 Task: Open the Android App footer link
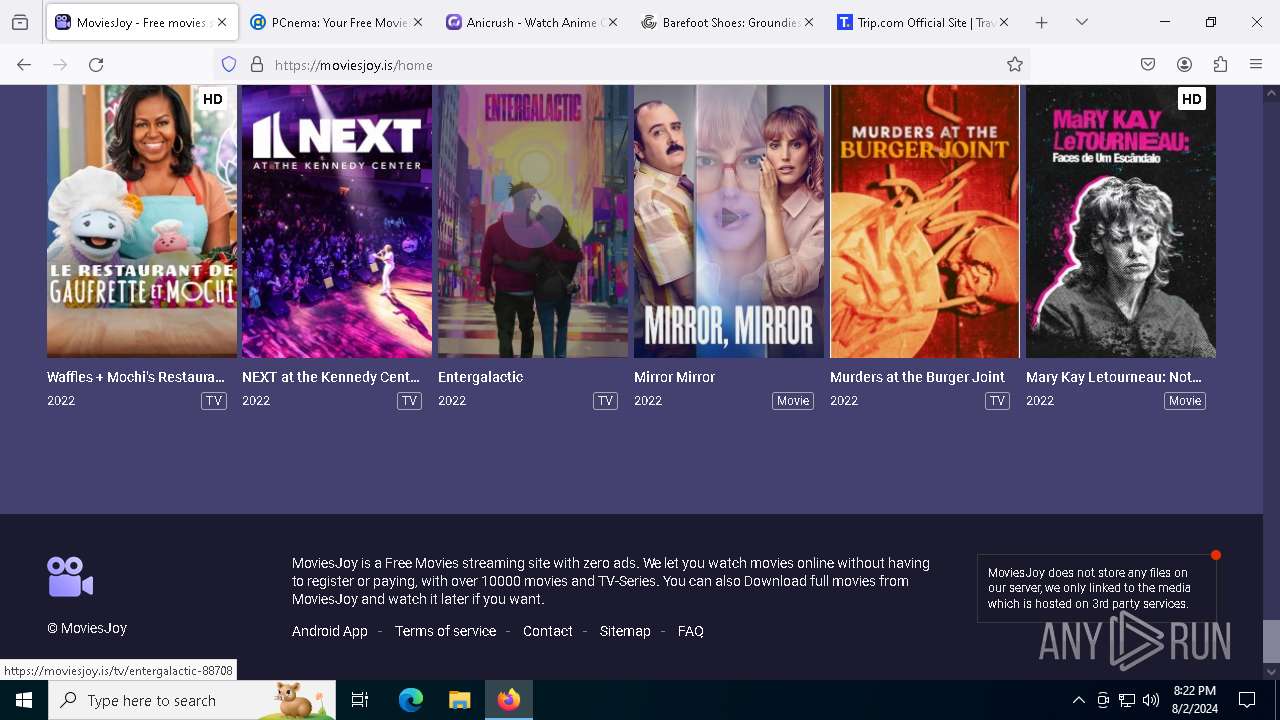pyautogui.click(x=330, y=631)
